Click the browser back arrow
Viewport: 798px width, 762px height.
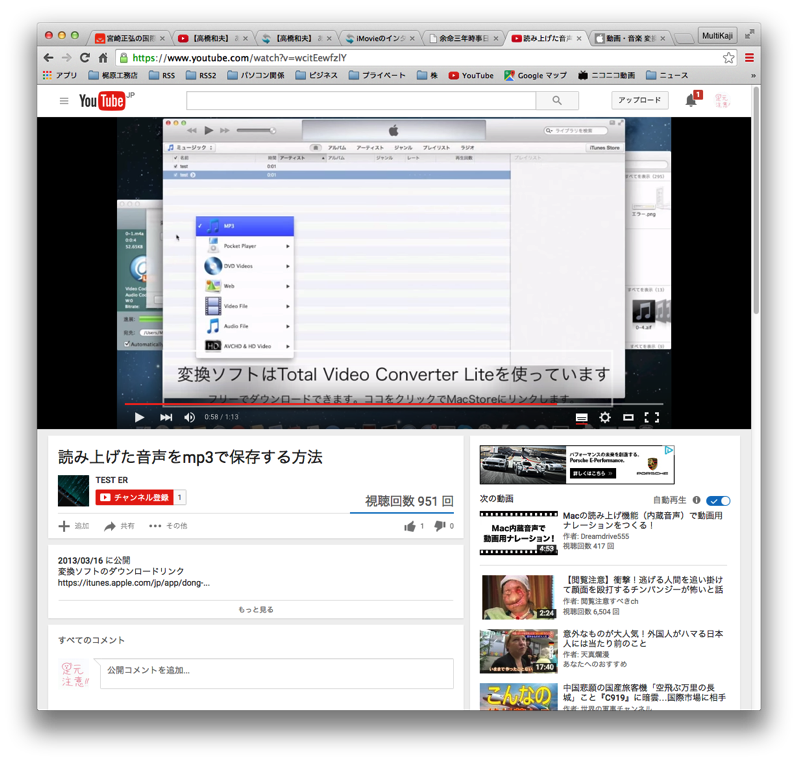pos(48,58)
